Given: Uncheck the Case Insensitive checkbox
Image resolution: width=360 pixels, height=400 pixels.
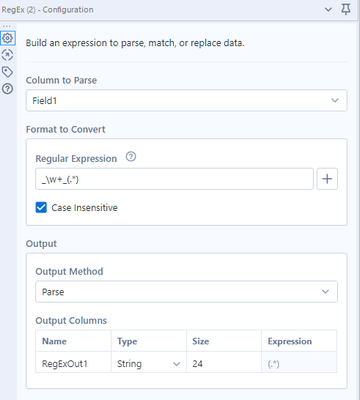Looking at the screenshot, I should [41, 207].
